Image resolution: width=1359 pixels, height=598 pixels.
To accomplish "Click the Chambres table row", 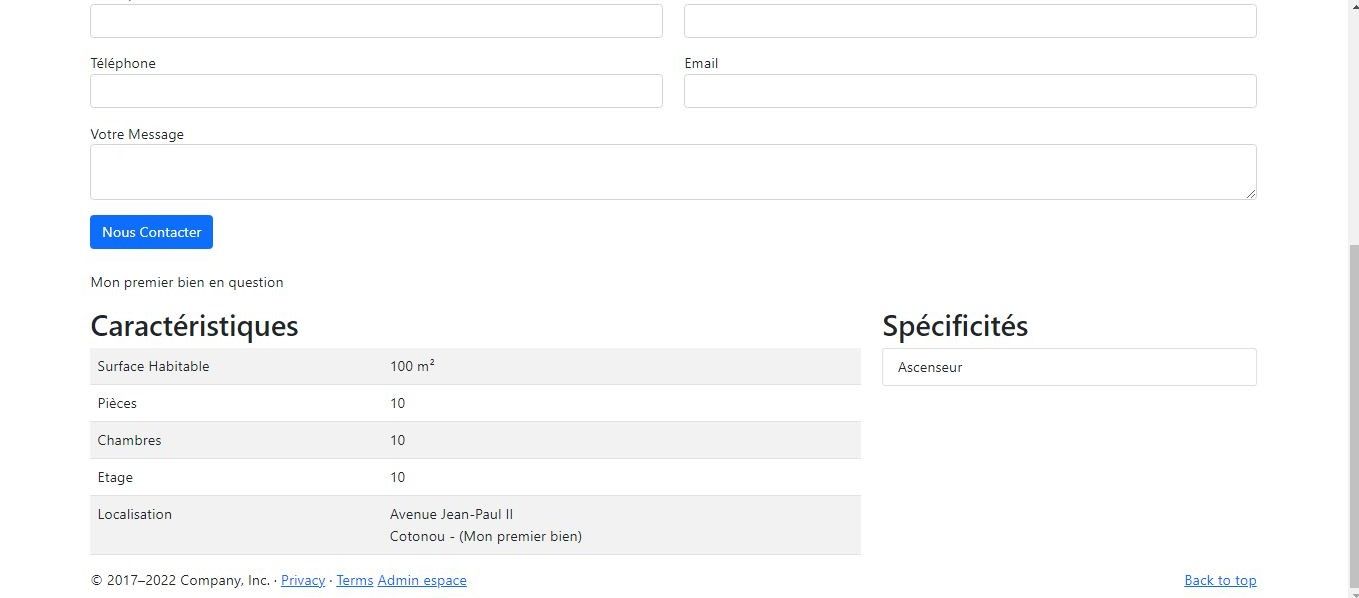I will click(475, 440).
